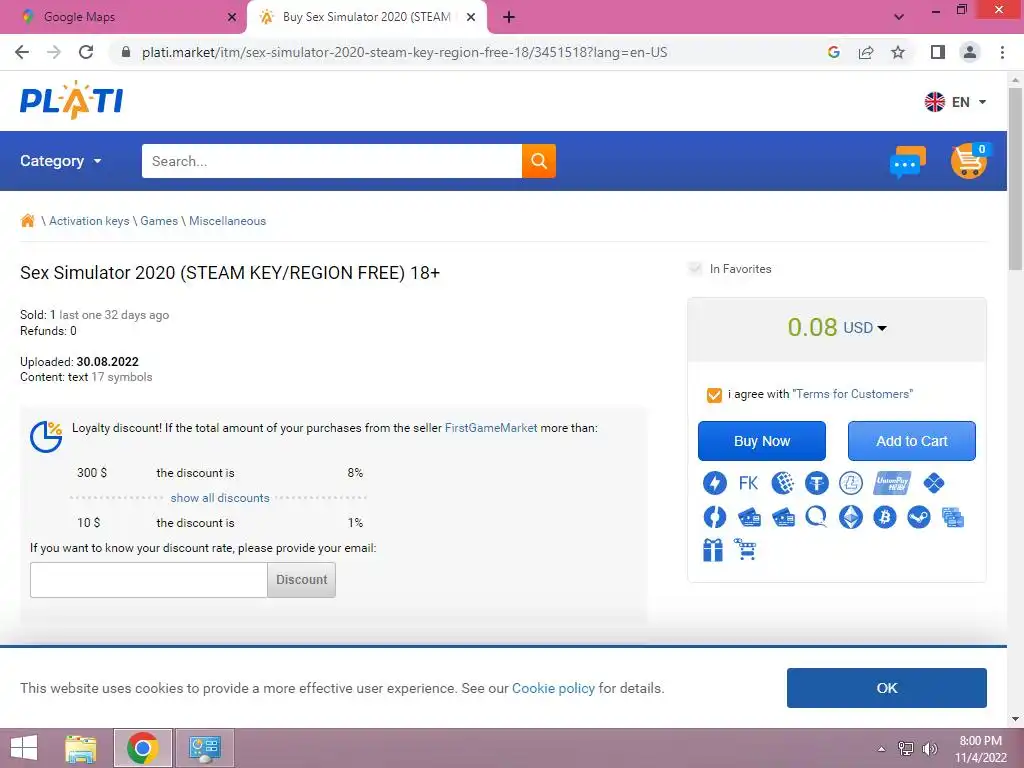Select the Steam payment icon

[x=919, y=517]
